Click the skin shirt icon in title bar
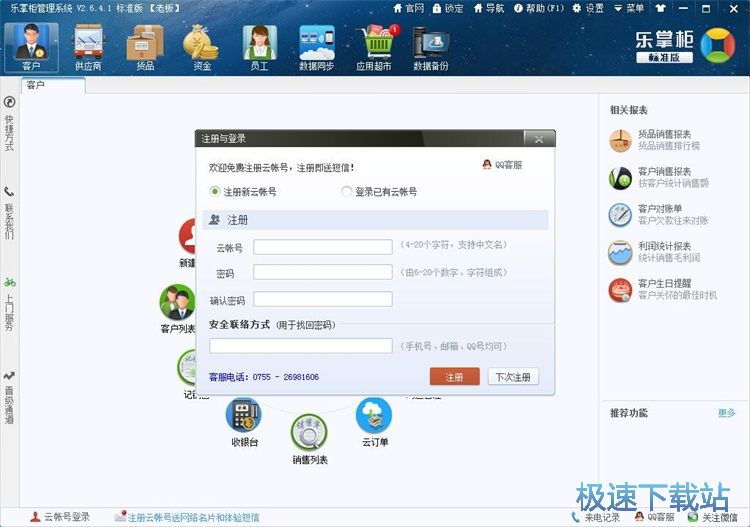750x527 pixels. 661,8
